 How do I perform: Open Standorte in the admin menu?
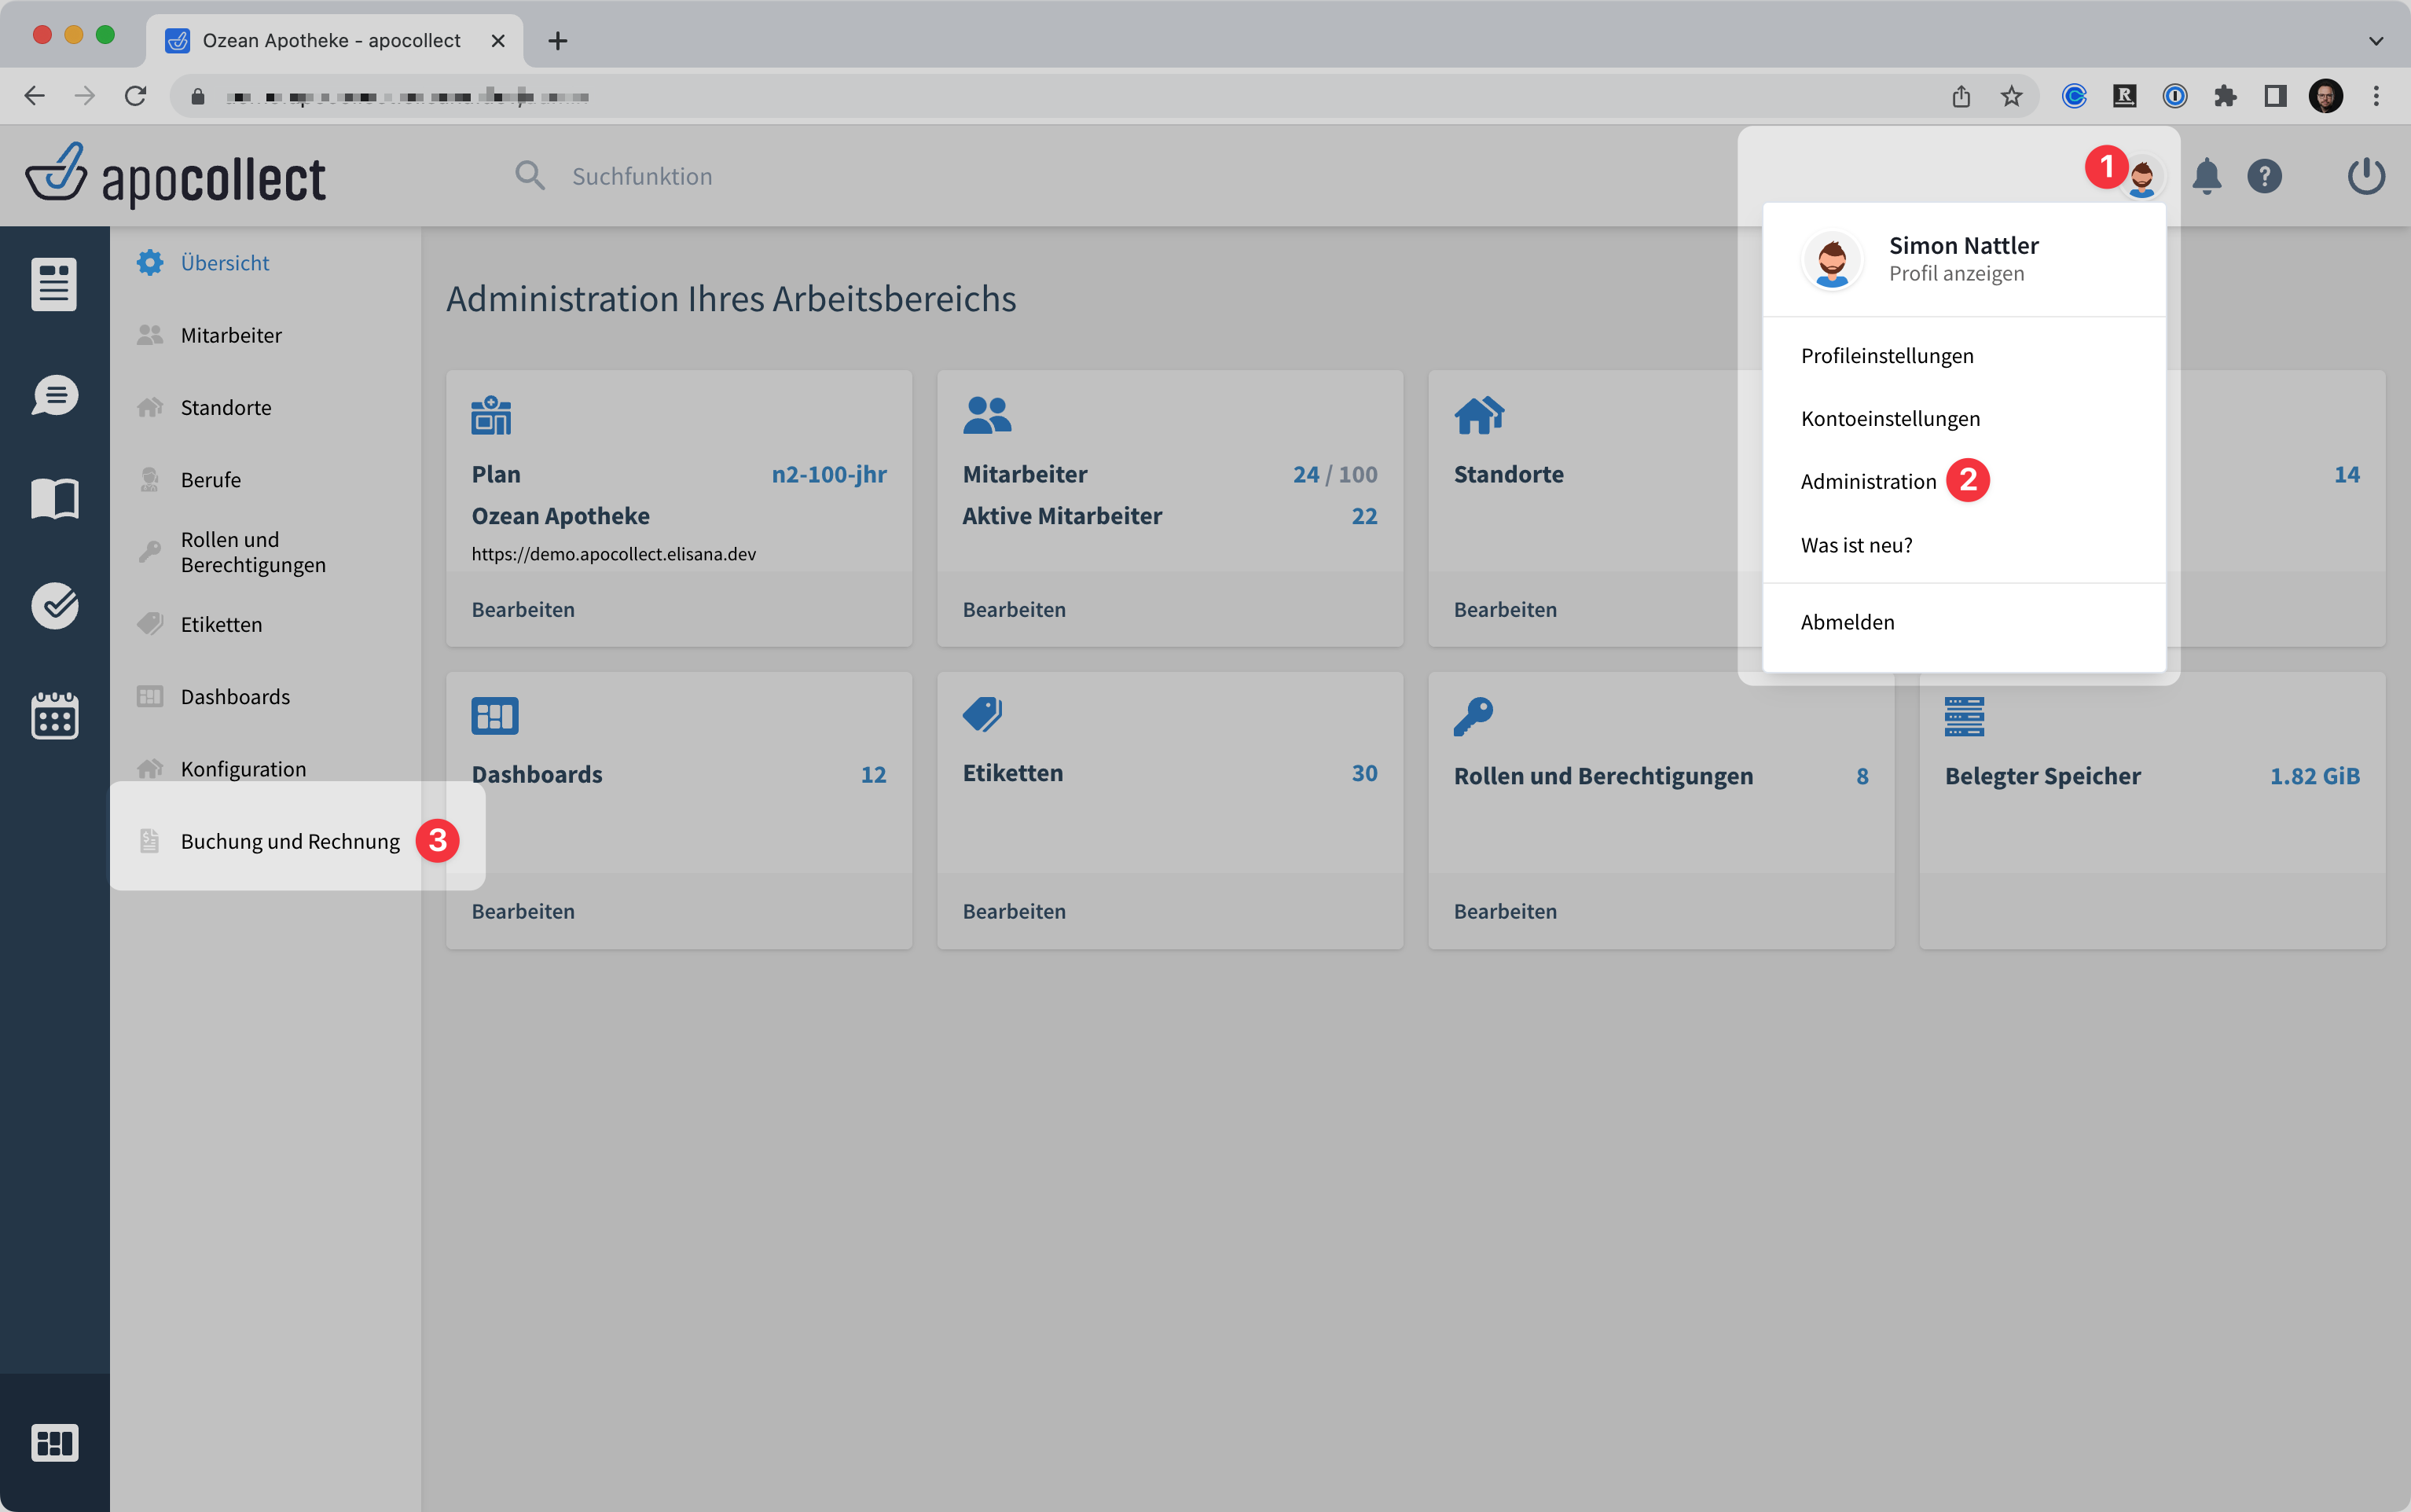[x=226, y=407]
